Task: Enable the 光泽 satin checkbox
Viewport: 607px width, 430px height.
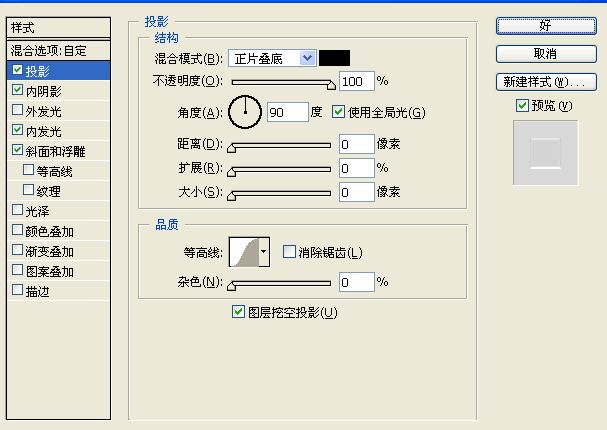Action: click(17, 210)
